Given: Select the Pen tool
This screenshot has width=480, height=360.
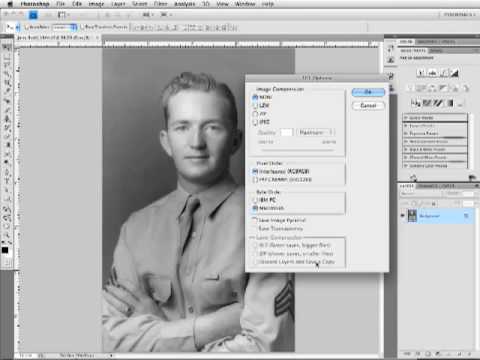Looking at the screenshot, I should (x=6, y=172).
